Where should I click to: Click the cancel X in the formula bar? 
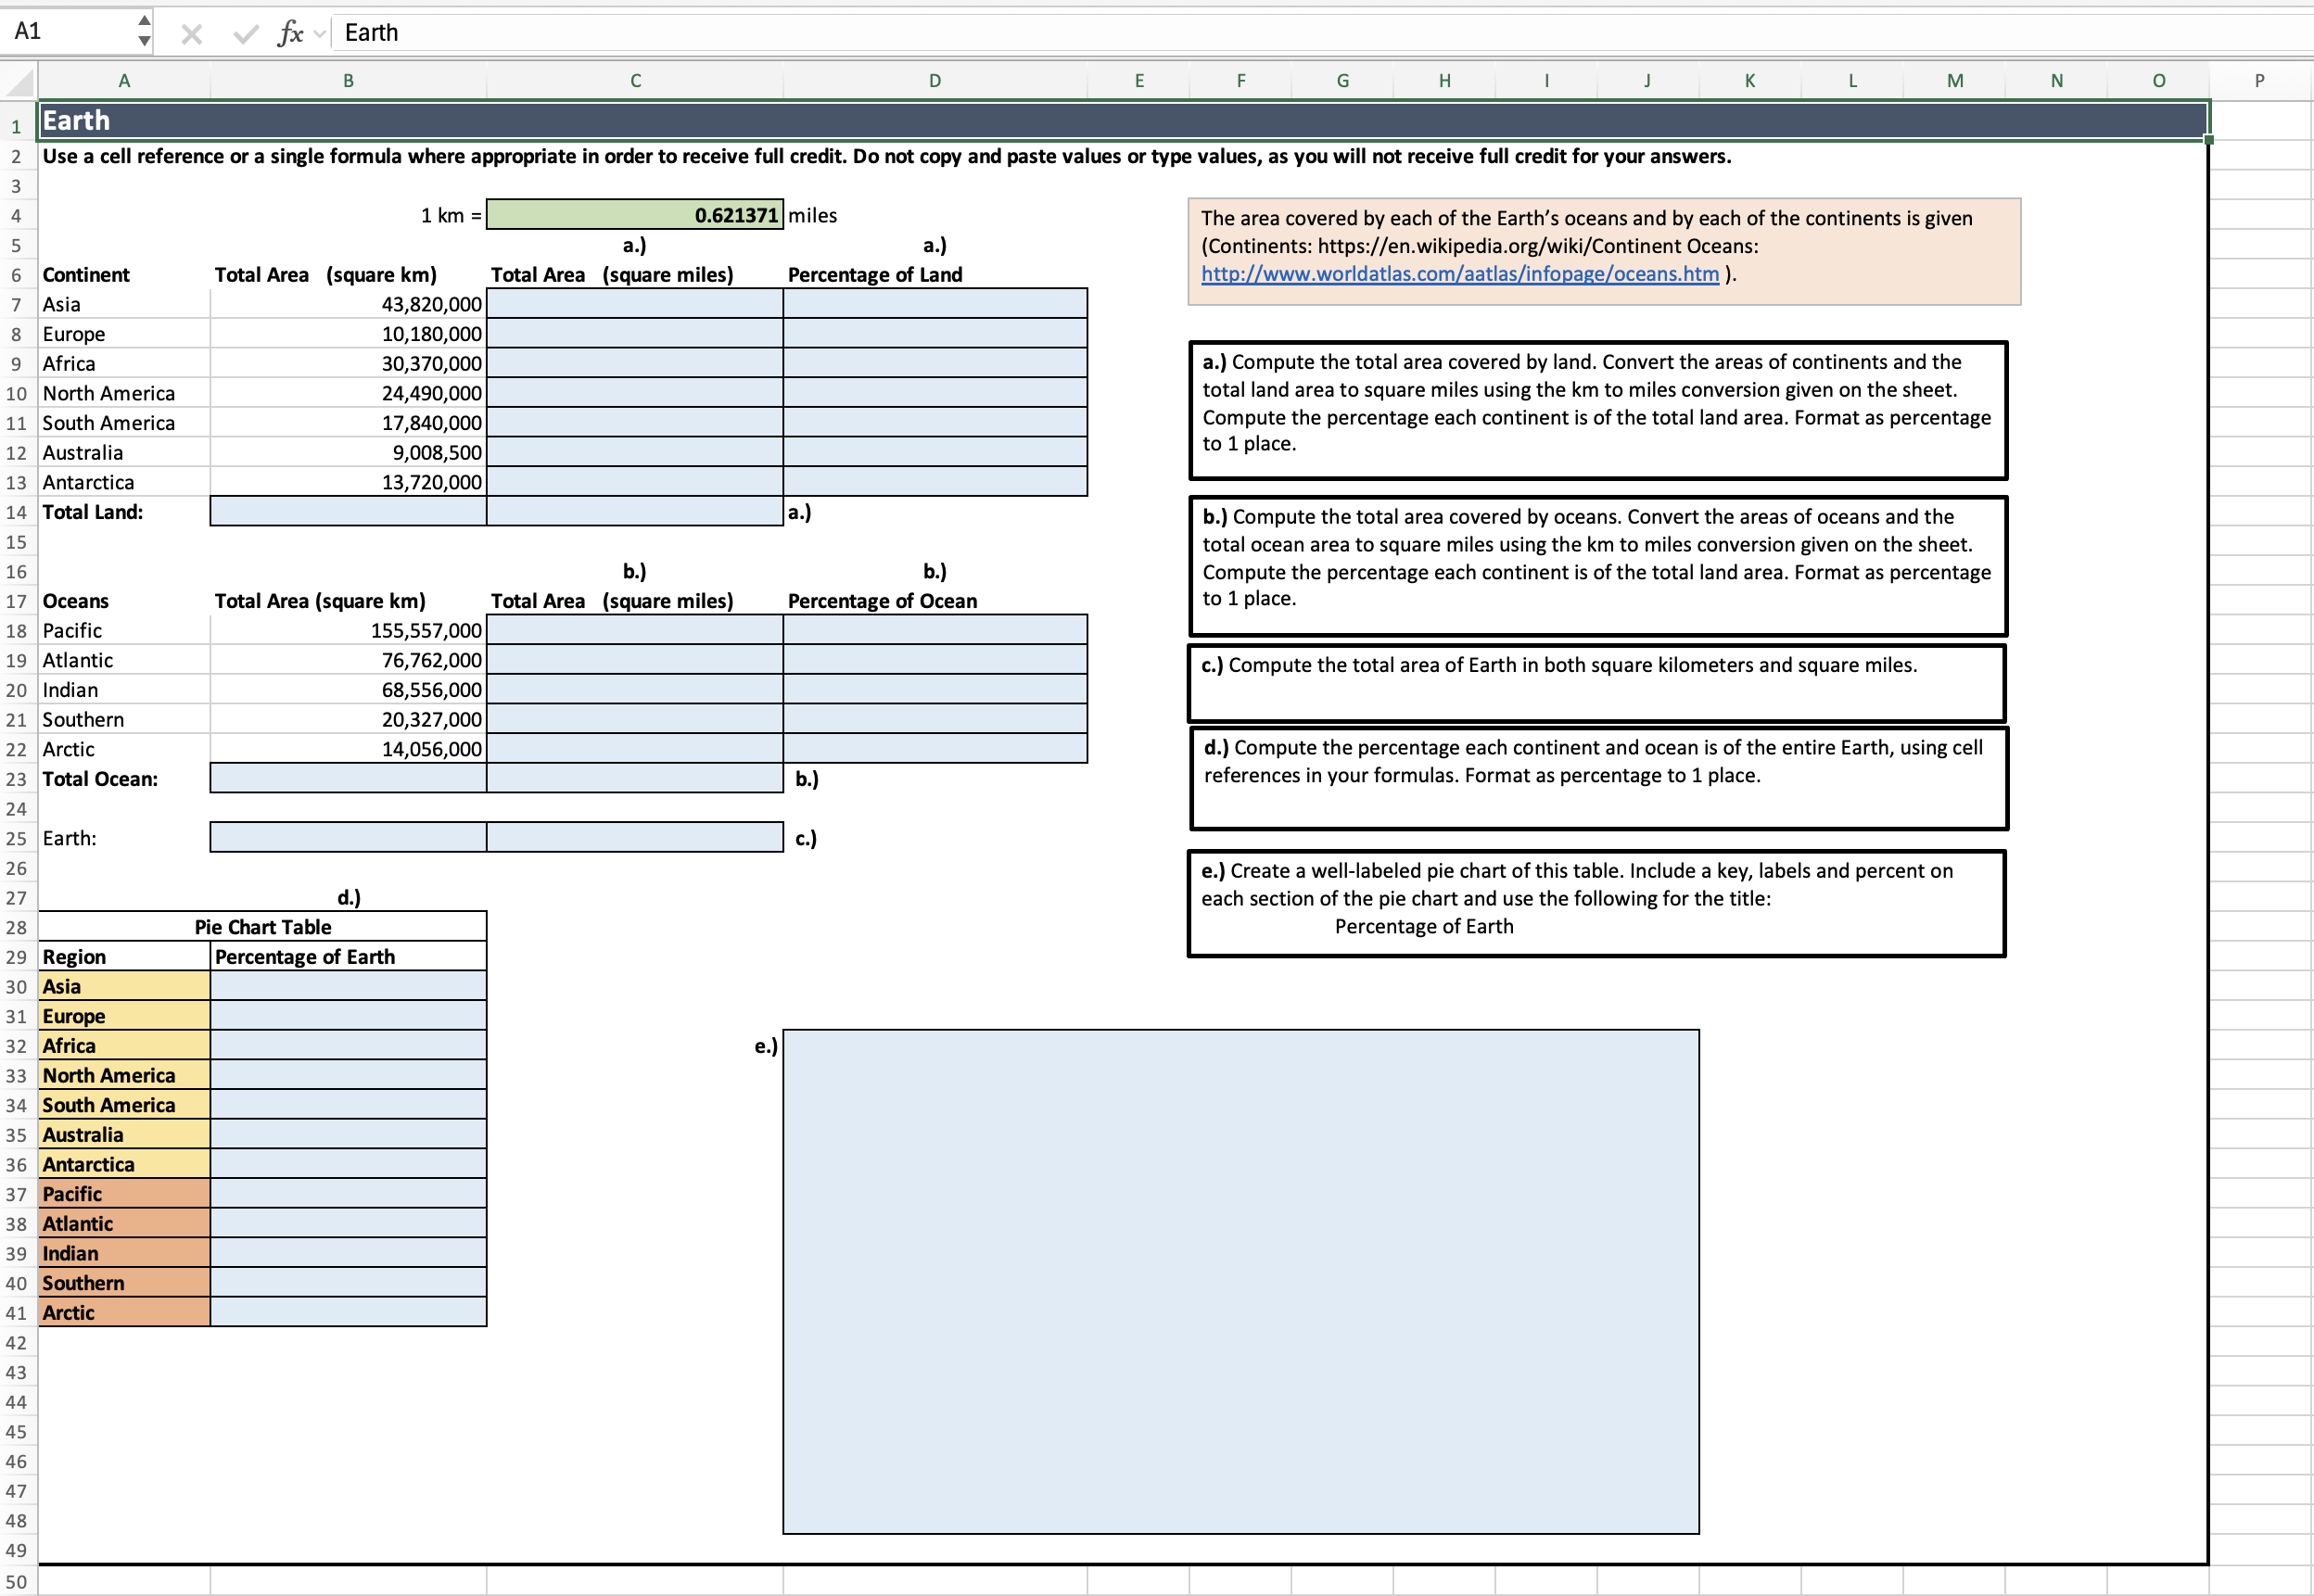coord(191,32)
